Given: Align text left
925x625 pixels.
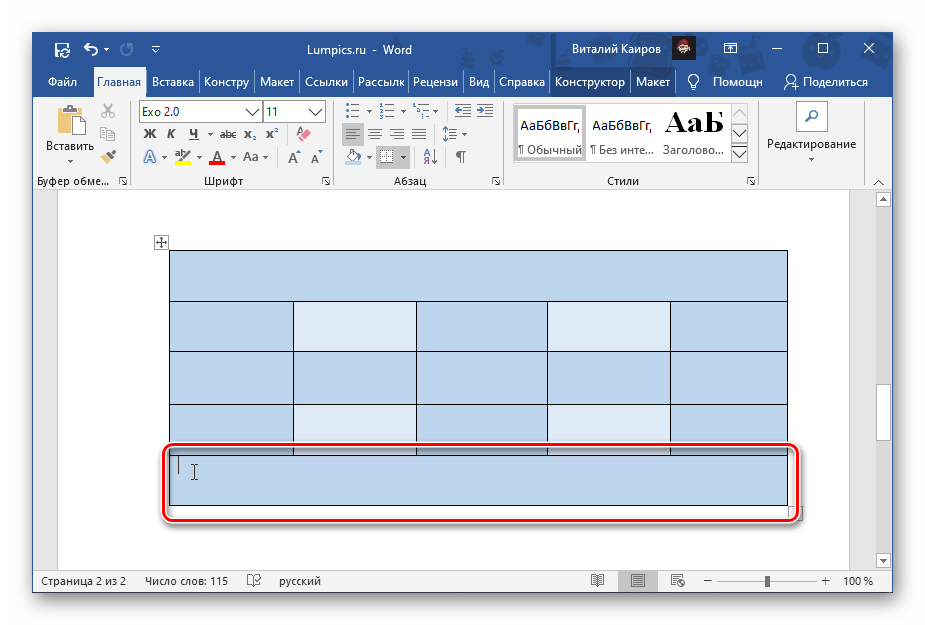Looking at the screenshot, I should [352, 135].
